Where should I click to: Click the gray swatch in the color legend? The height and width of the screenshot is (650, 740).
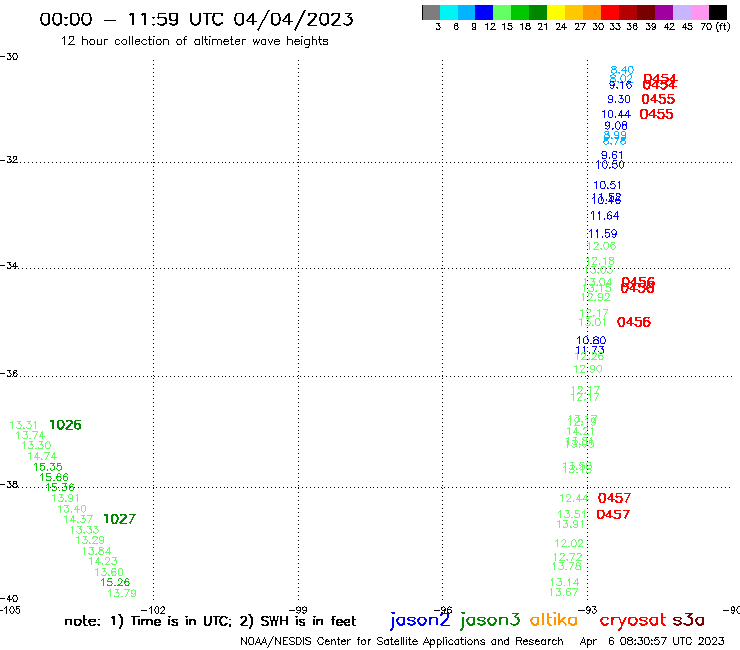(431, 12)
